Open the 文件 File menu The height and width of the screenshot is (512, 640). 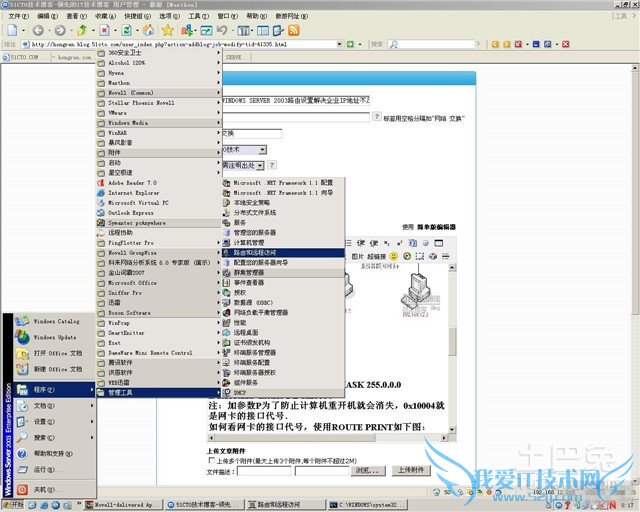18,16
